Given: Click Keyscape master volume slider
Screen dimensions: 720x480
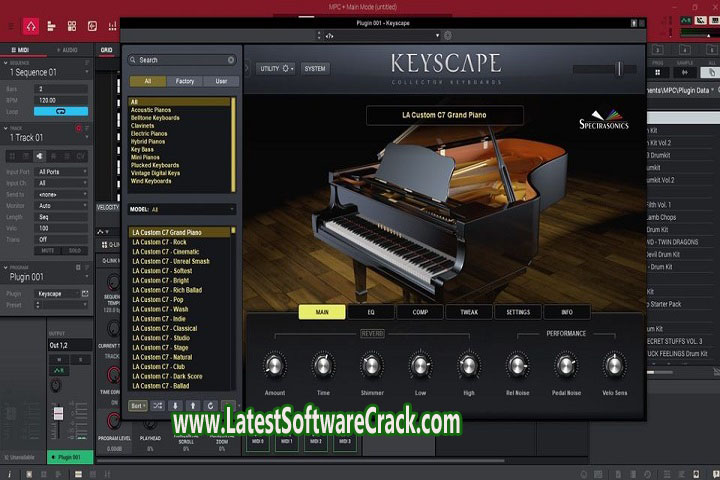Looking at the screenshot, I should [x=619, y=69].
